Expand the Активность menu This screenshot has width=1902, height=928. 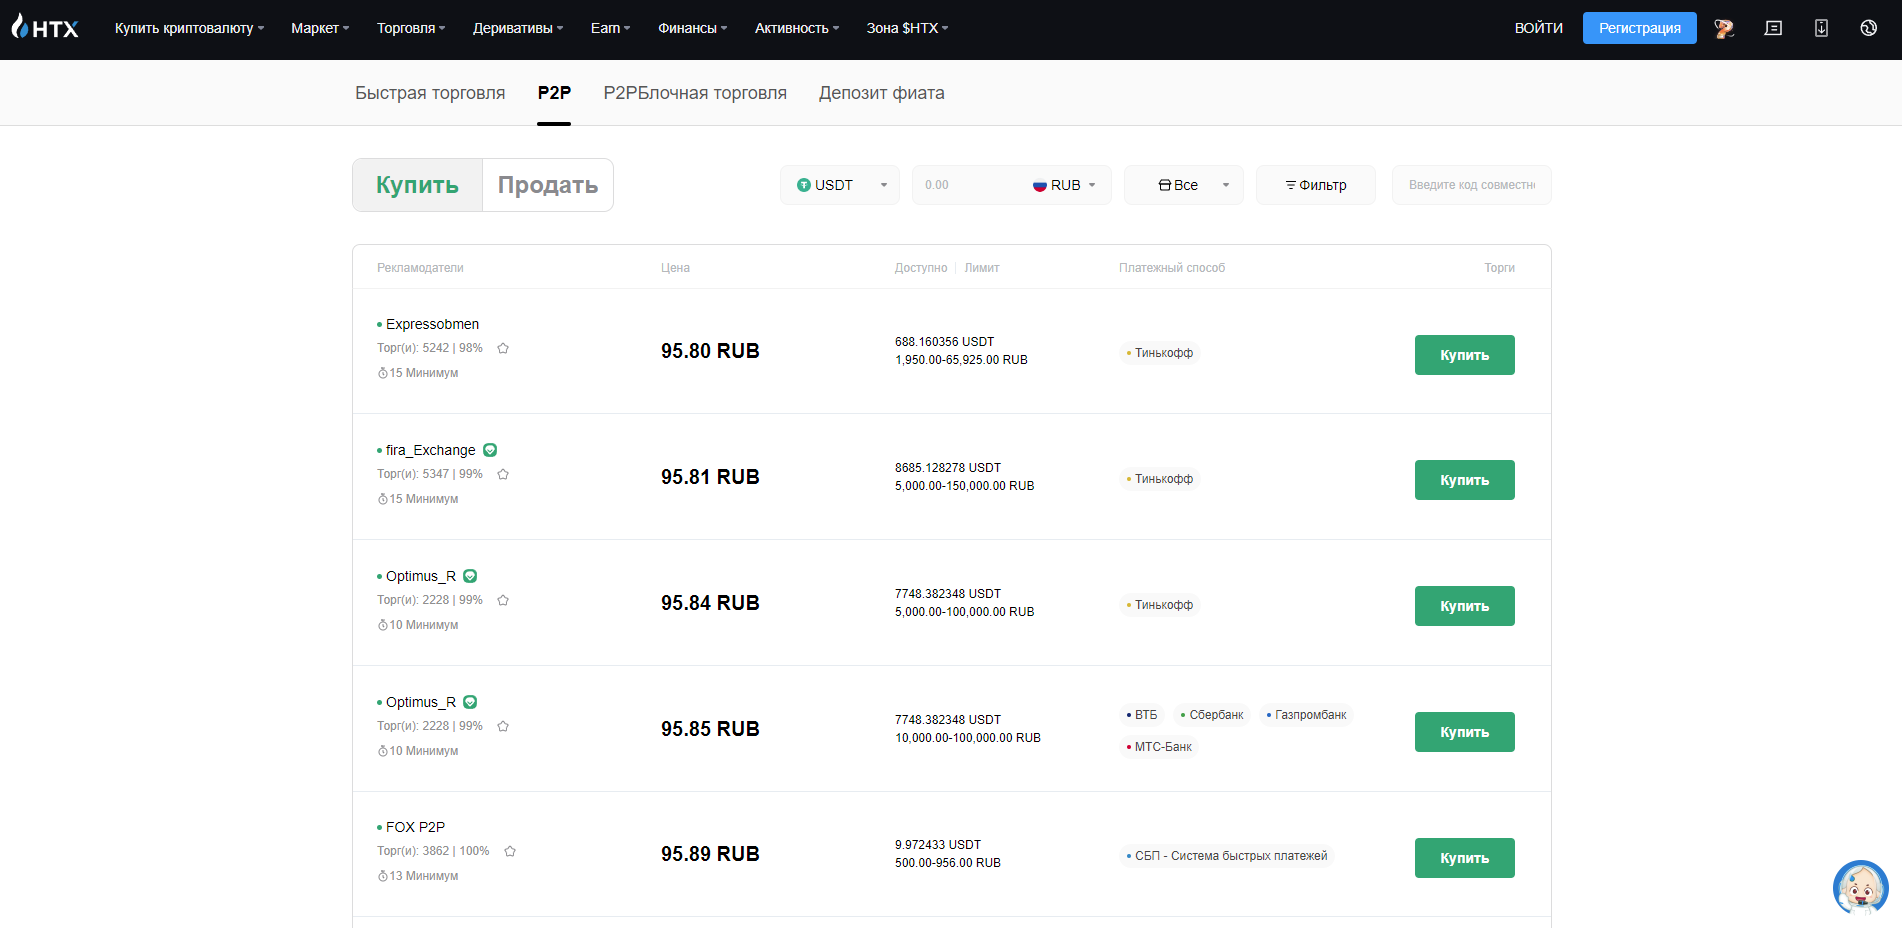797,28
